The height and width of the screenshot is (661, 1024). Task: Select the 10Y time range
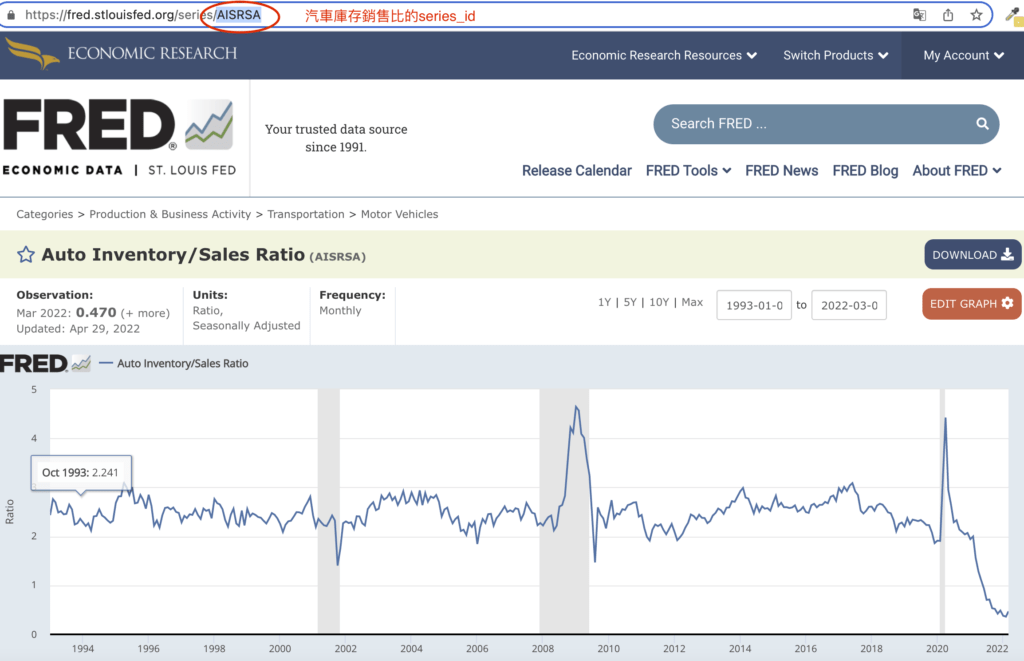tap(659, 302)
